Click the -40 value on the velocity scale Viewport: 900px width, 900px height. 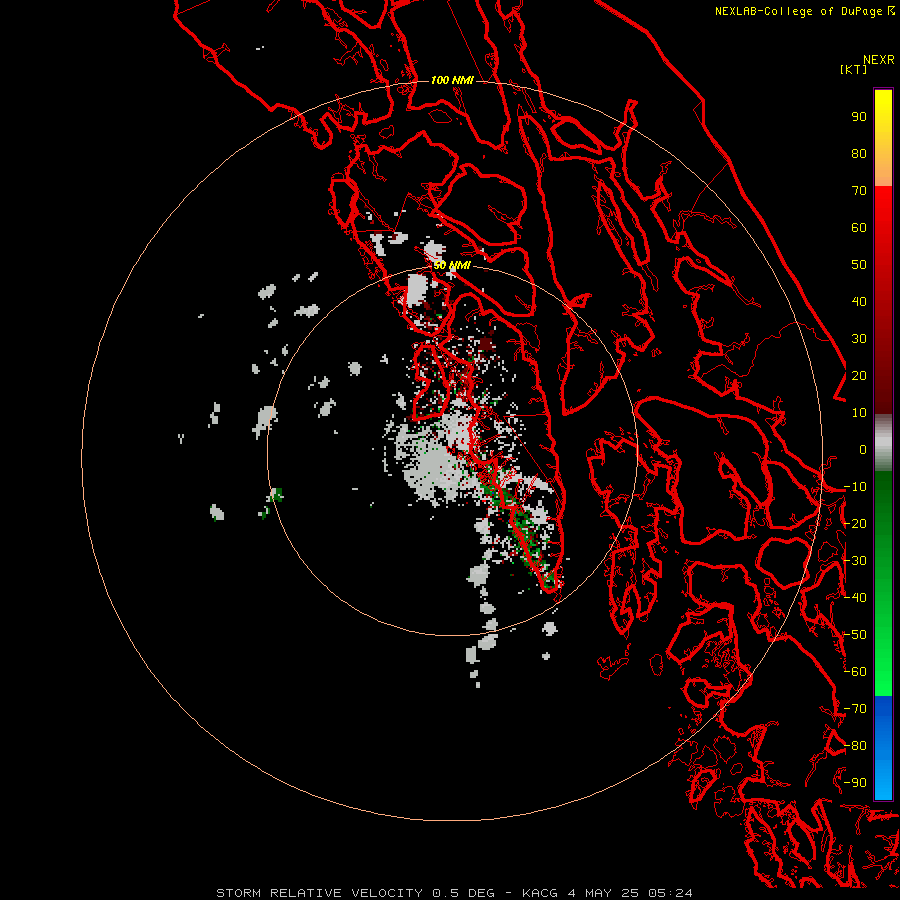(x=855, y=598)
